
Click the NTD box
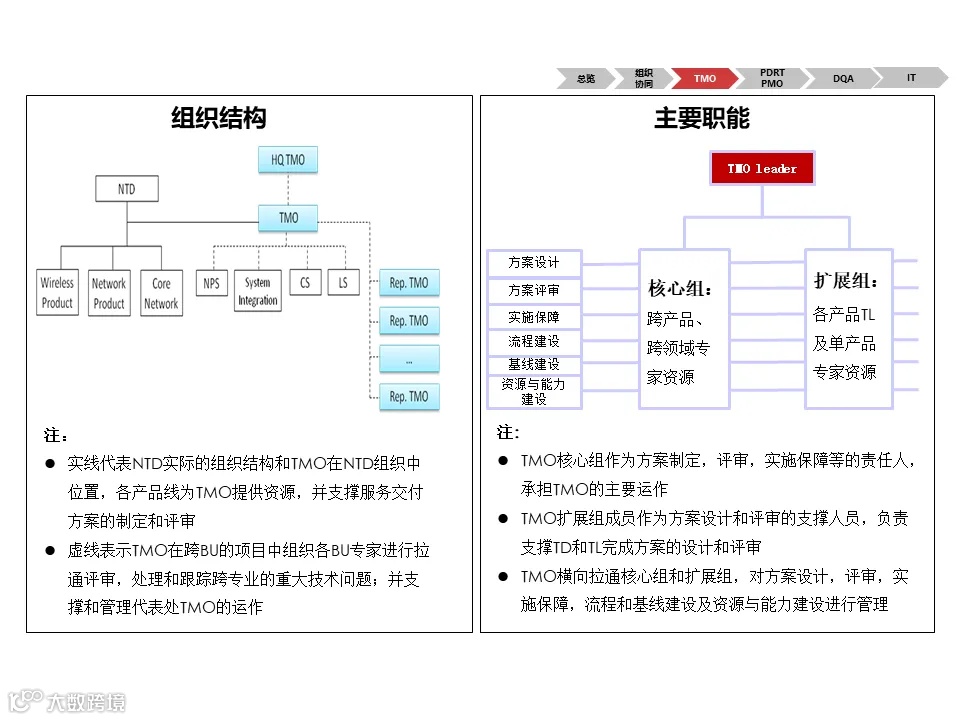click(x=126, y=188)
